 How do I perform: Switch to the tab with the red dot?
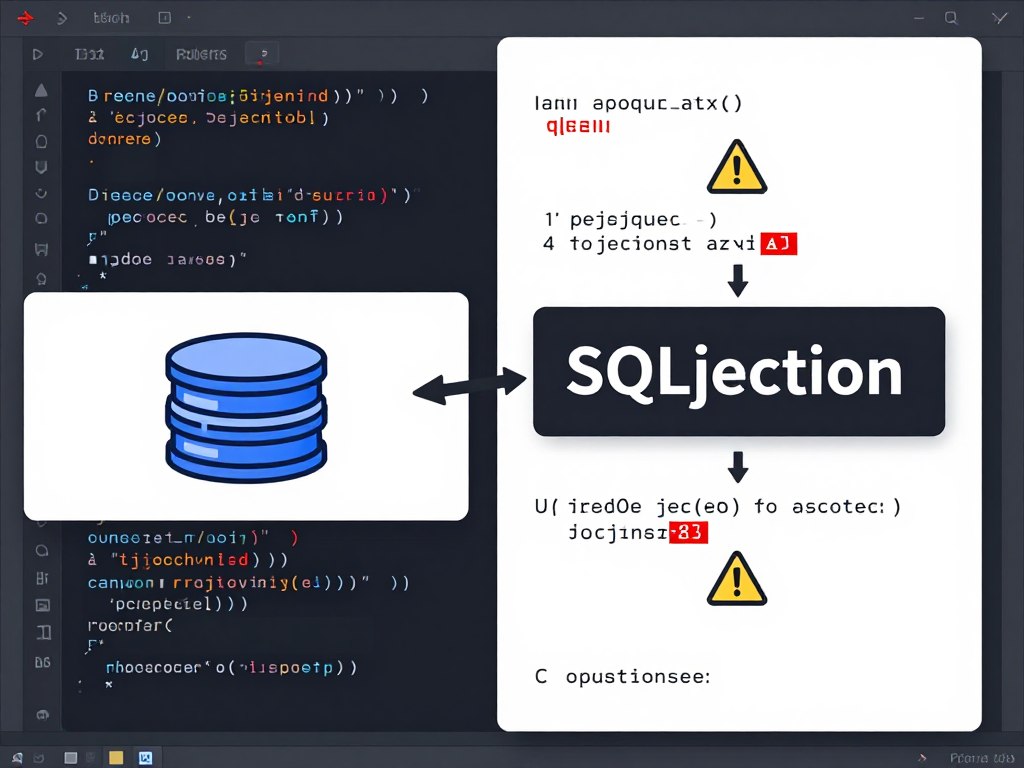(262, 54)
